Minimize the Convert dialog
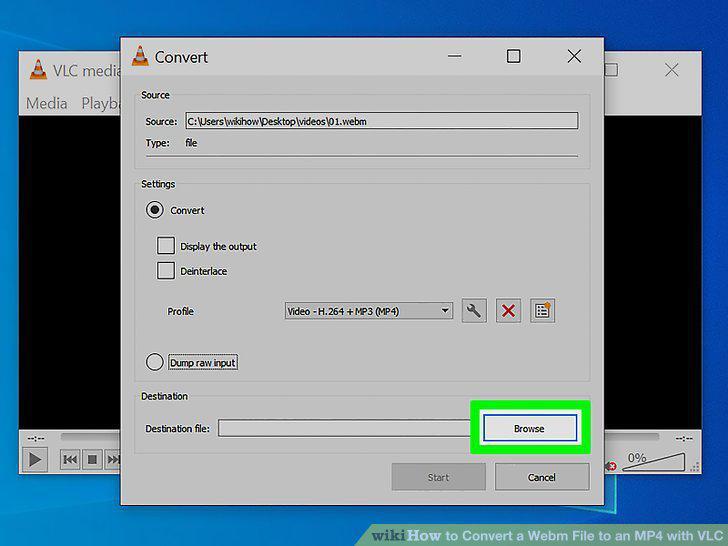Screen dimensions: 728x546 (455, 56)
